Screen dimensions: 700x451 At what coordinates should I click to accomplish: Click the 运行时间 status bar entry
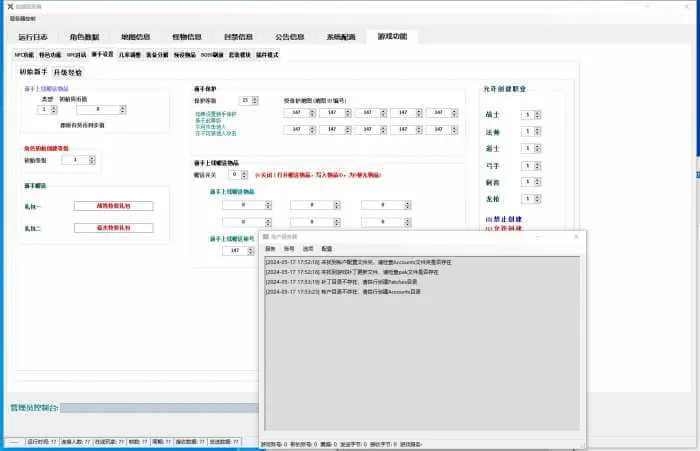tap(42, 442)
